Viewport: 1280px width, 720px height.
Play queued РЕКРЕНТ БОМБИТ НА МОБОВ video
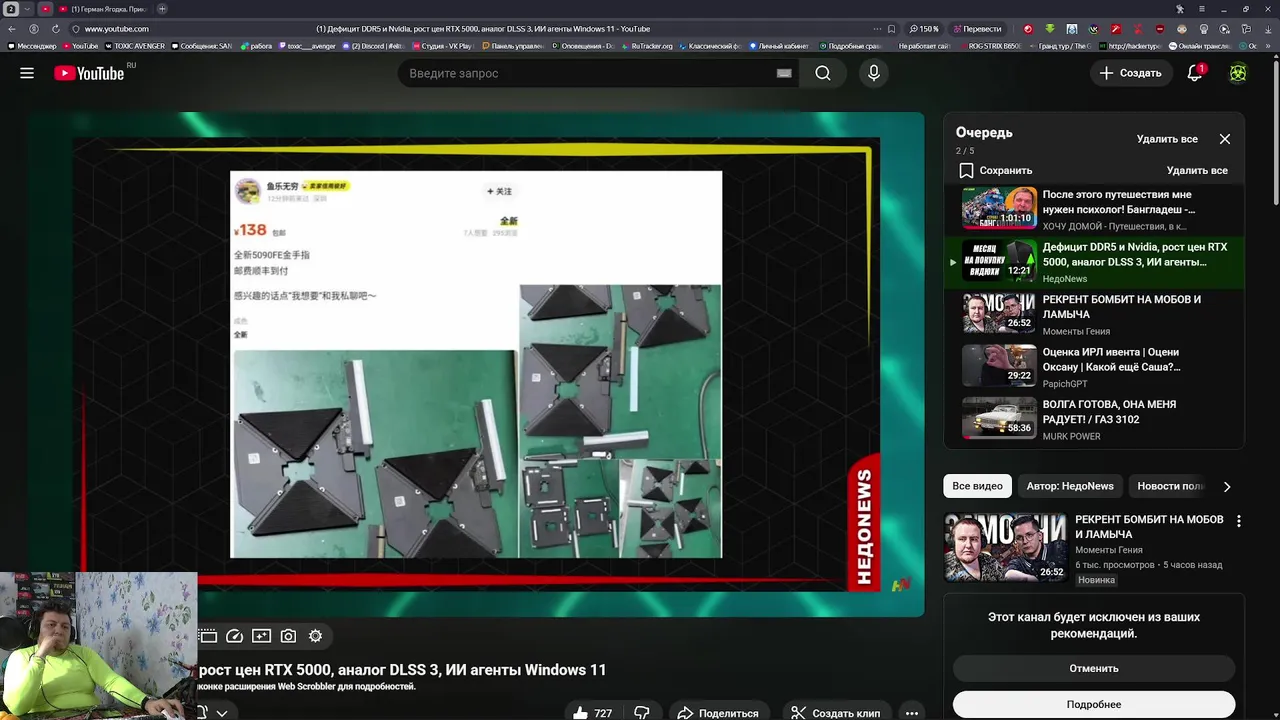(1095, 314)
